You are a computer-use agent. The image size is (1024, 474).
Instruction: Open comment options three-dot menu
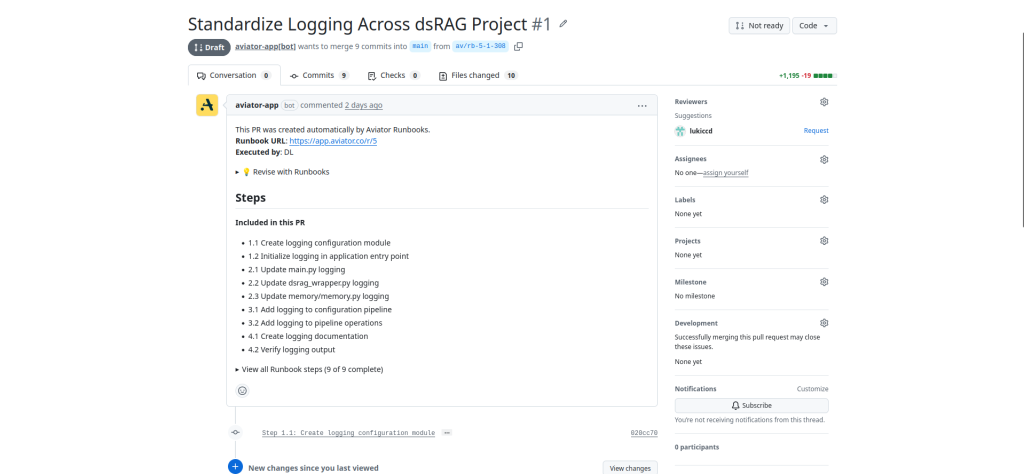pyautogui.click(x=643, y=105)
